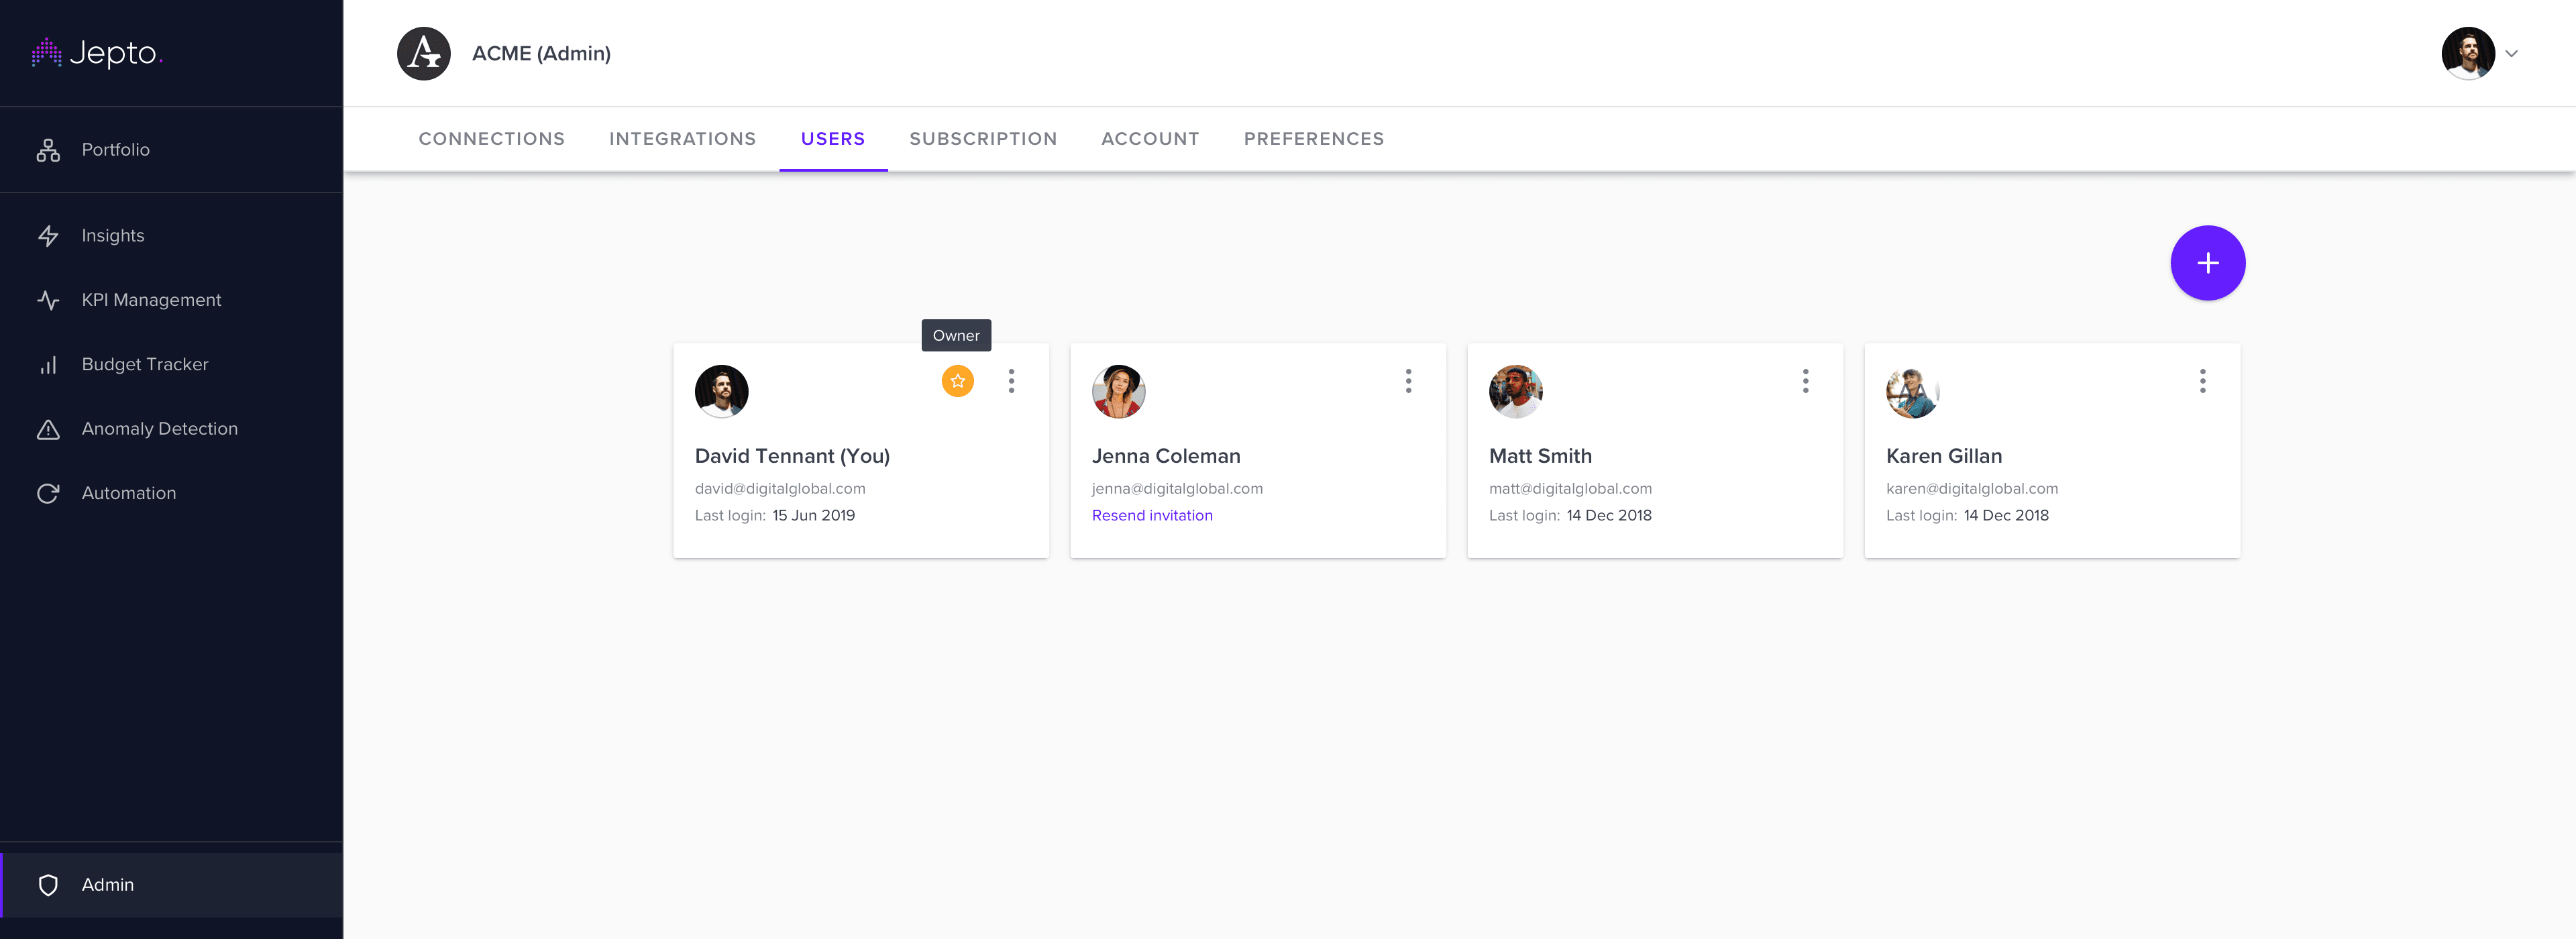This screenshot has height=939, width=2576.
Task: Go to Insights section
Action: [x=171, y=236]
